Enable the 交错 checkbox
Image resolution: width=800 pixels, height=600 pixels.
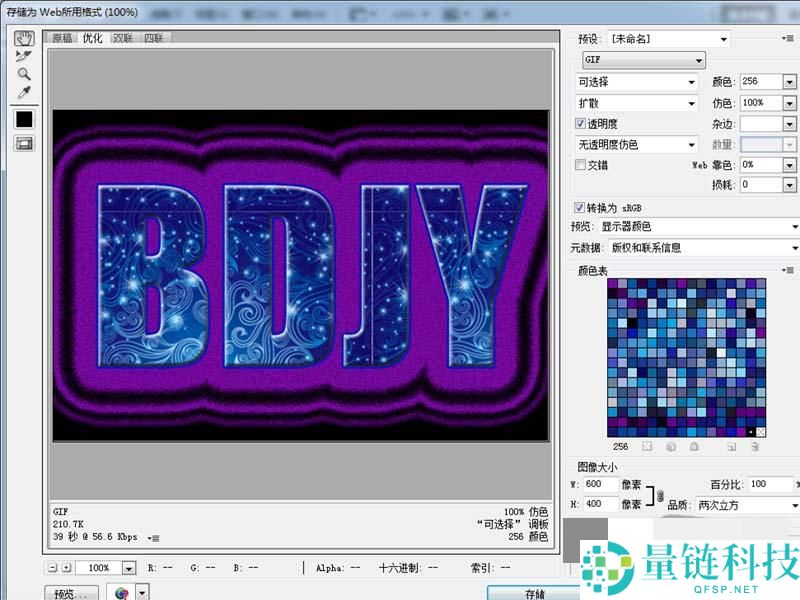(x=581, y=165)
